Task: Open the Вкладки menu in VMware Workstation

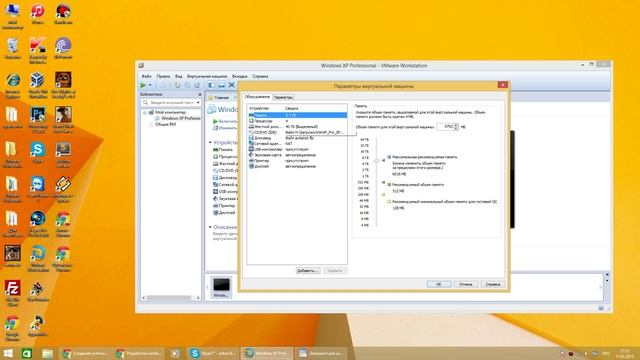Action: point(240,76)
